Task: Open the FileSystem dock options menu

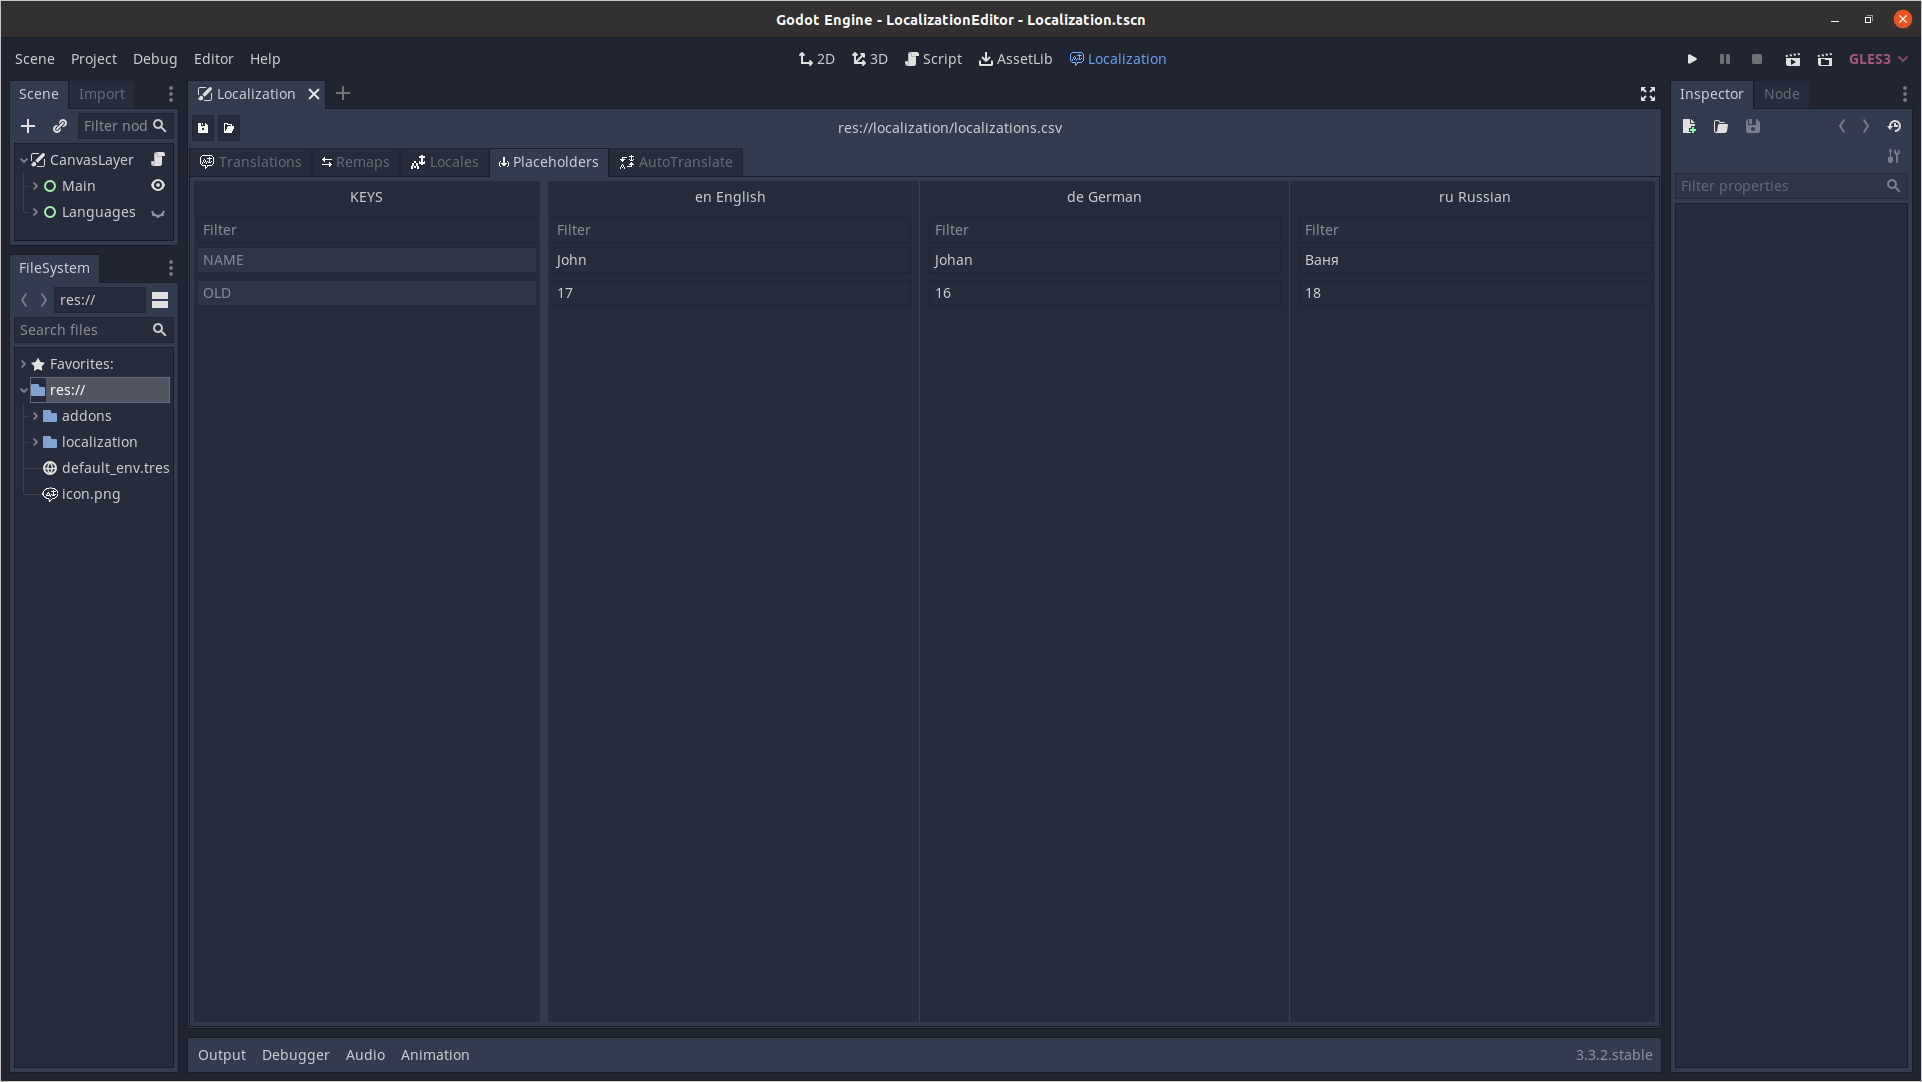Action: (171, 268)
